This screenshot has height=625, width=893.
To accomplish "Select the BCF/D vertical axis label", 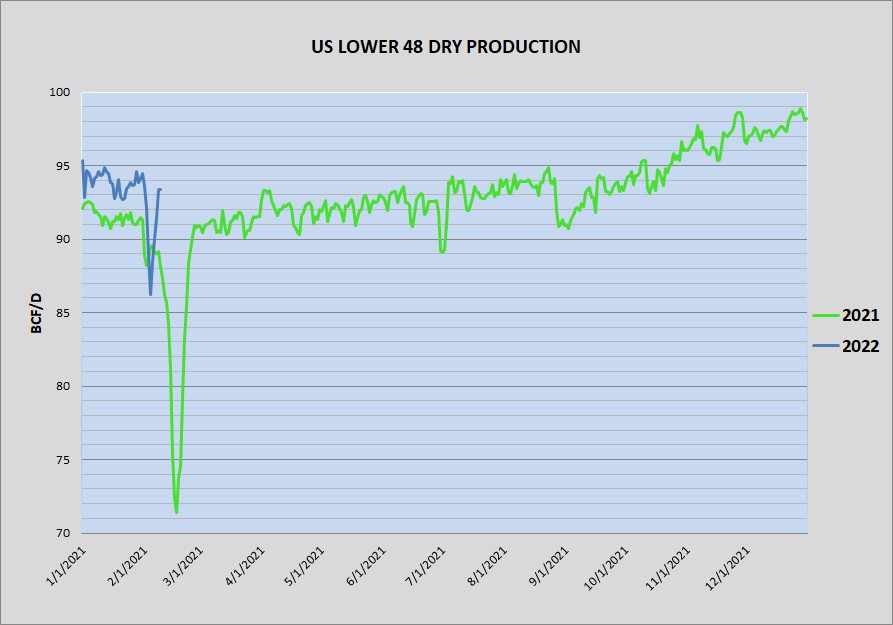I will pyautogui.click(x=36, y=312).
